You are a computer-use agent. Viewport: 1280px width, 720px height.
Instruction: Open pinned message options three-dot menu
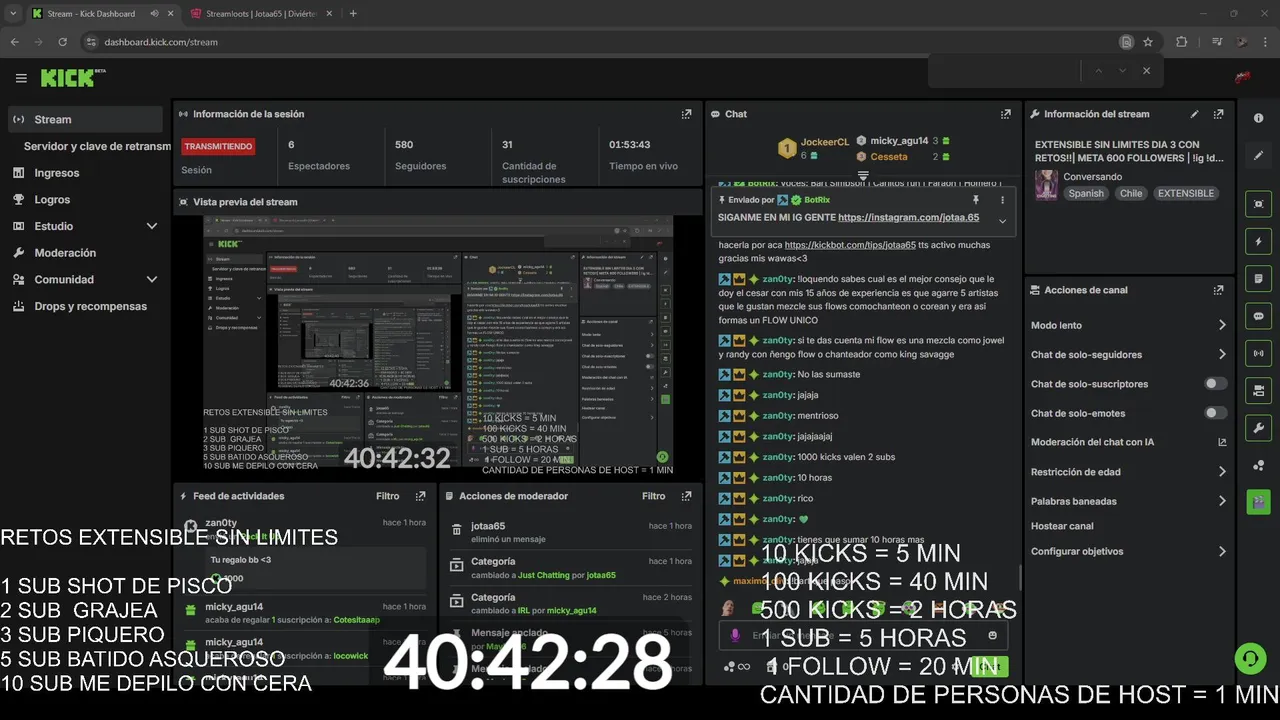click(x=1003, y=200)
